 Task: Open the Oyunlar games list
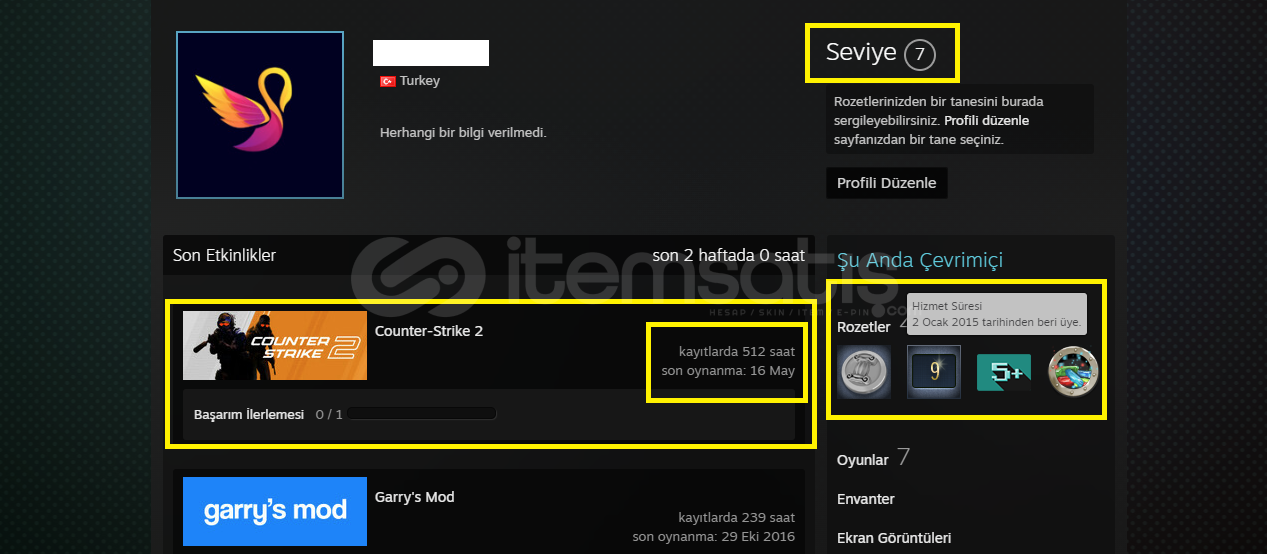pos(863,460)
